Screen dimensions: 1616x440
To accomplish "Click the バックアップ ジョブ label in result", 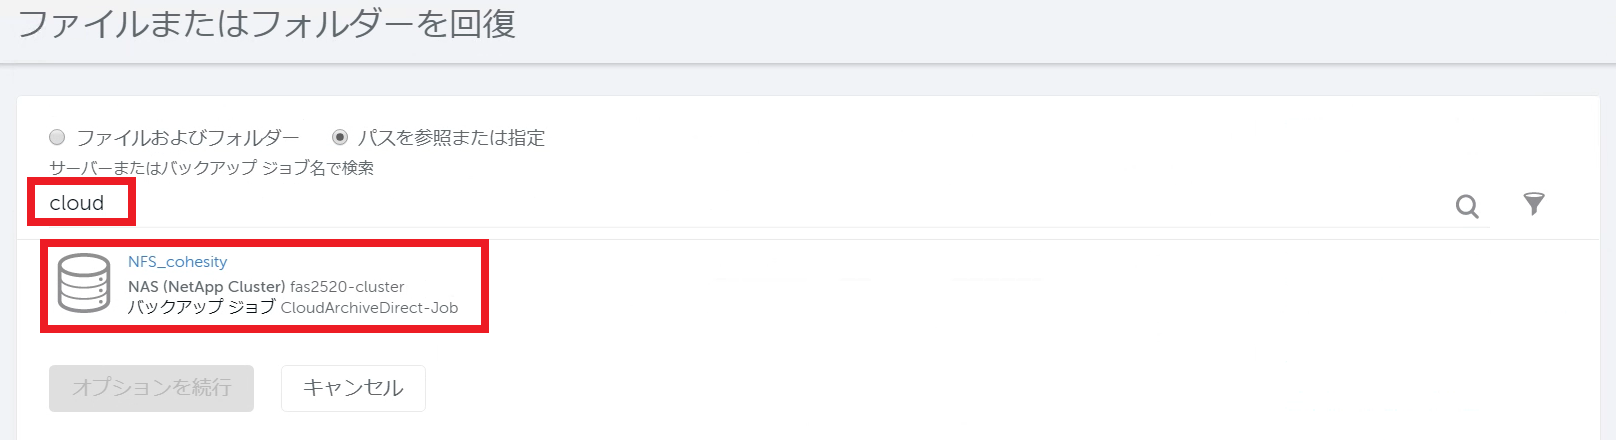I will [x=201, y=307].
